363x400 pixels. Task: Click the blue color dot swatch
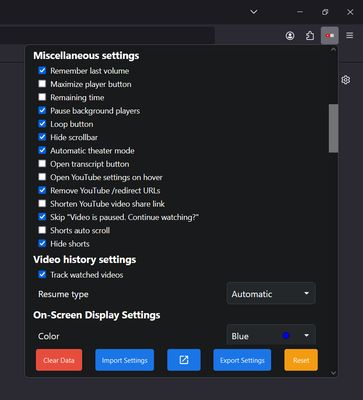(286, 336)
